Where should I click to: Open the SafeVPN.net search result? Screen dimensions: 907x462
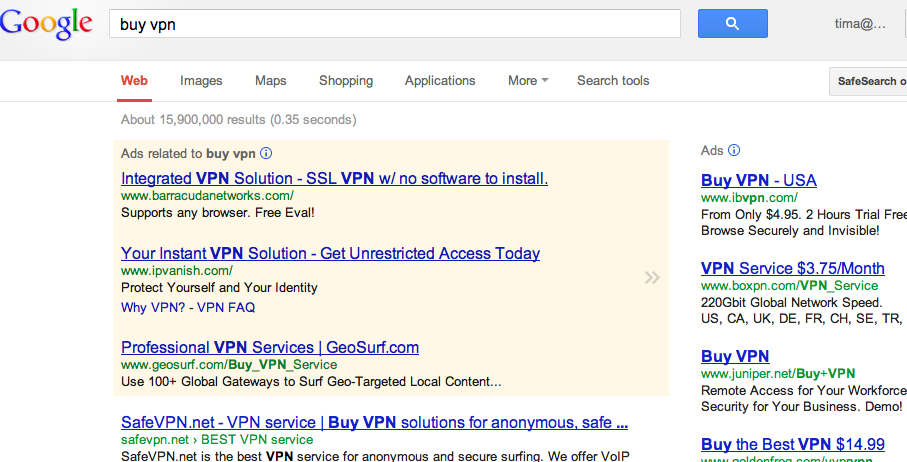pyautogui.click(x=374, y=423)
